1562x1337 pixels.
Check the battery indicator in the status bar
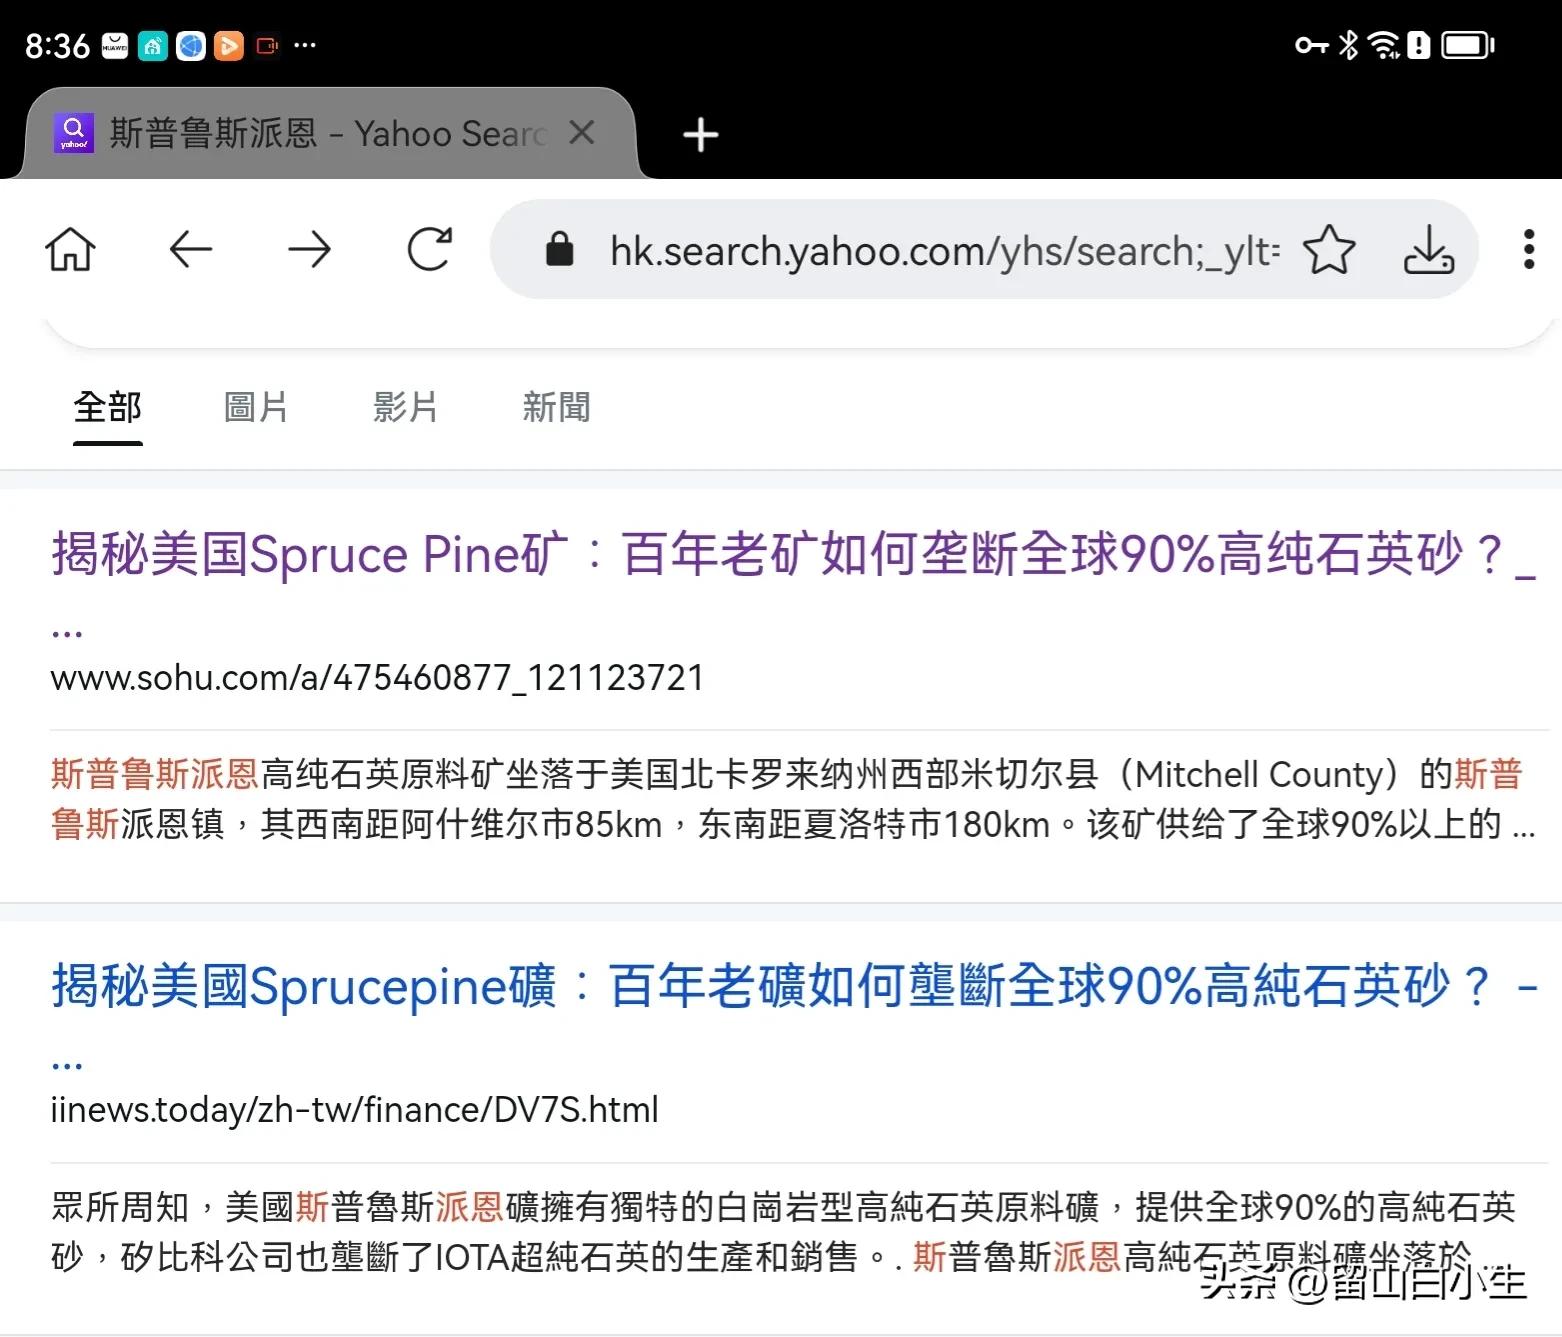[x=1467, y=45]
